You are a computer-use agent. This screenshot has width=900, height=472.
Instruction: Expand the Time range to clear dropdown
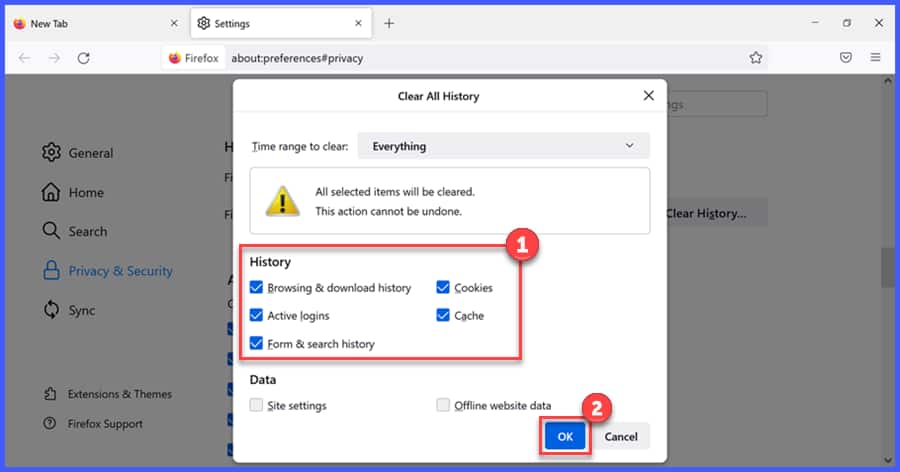coord(503,146)
